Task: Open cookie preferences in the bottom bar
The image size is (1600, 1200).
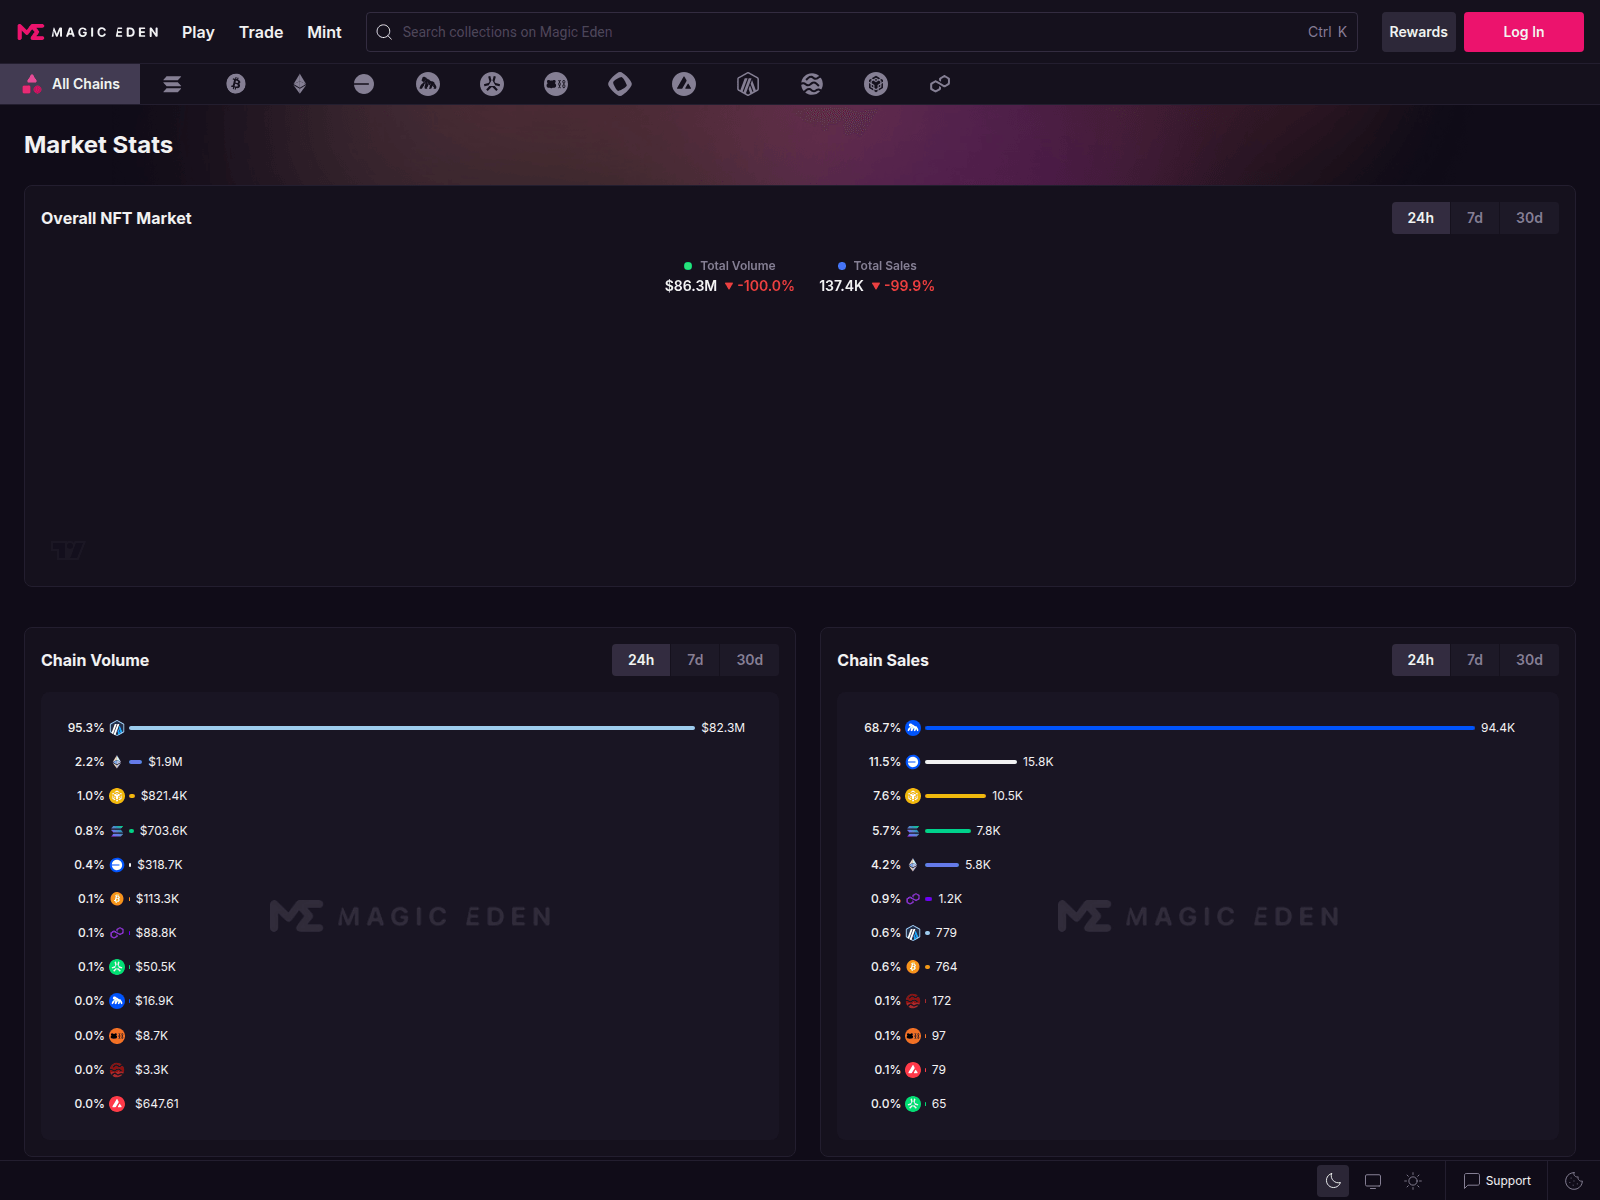Action: (x=1573, y=1180)
